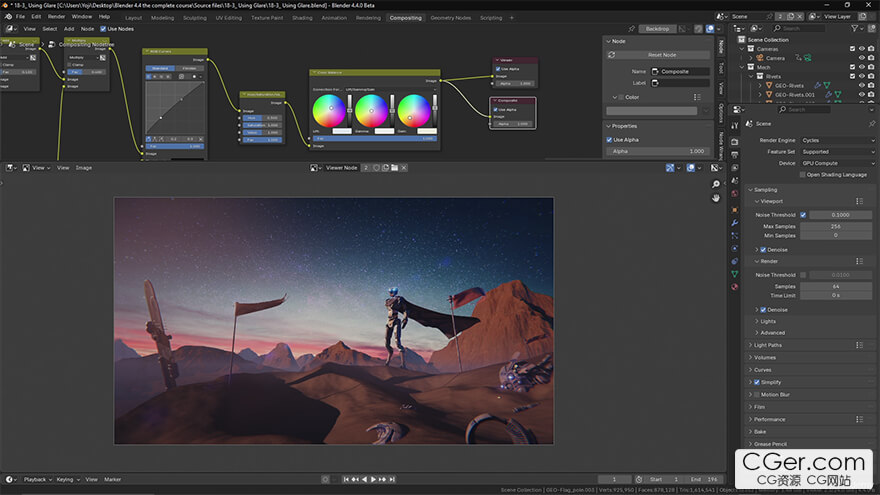The image size is (880, 495).
Task: Open the Physics properties tab icon
Action: 735,249
